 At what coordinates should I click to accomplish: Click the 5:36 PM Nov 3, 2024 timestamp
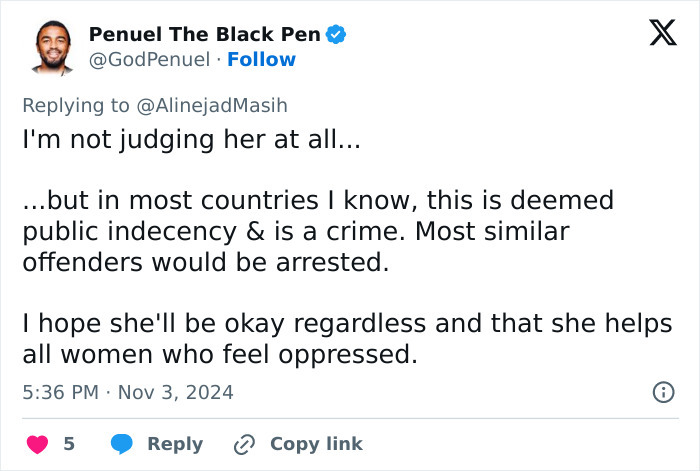coord(128,392)
